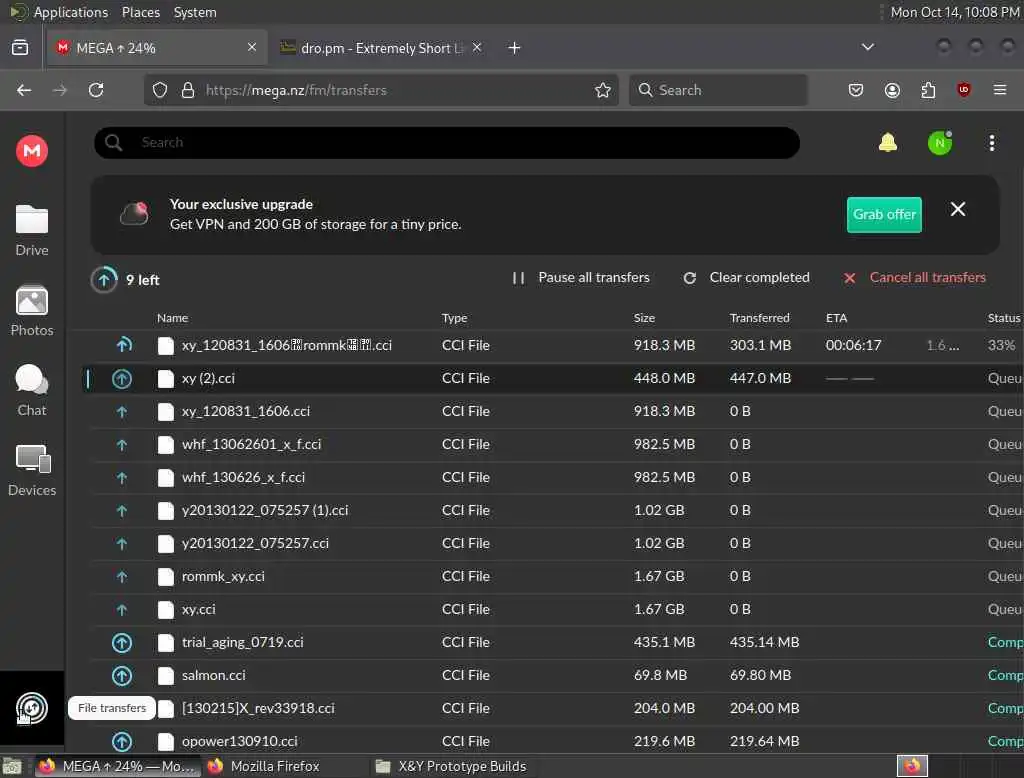This screenshot has height=778, width=1024.
Task: Click the File transfers sidebar icon
Action: click(31, 708)
